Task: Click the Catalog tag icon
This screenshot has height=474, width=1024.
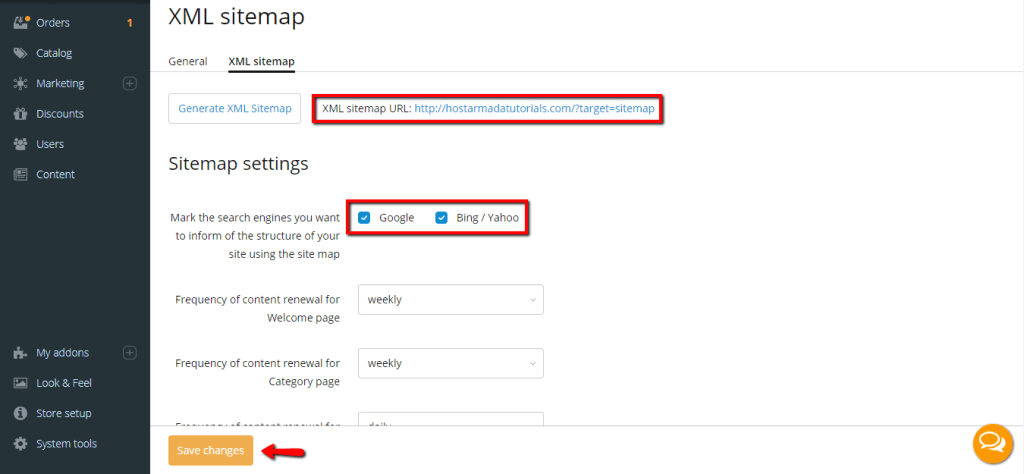Action: (x=20, y=53)
